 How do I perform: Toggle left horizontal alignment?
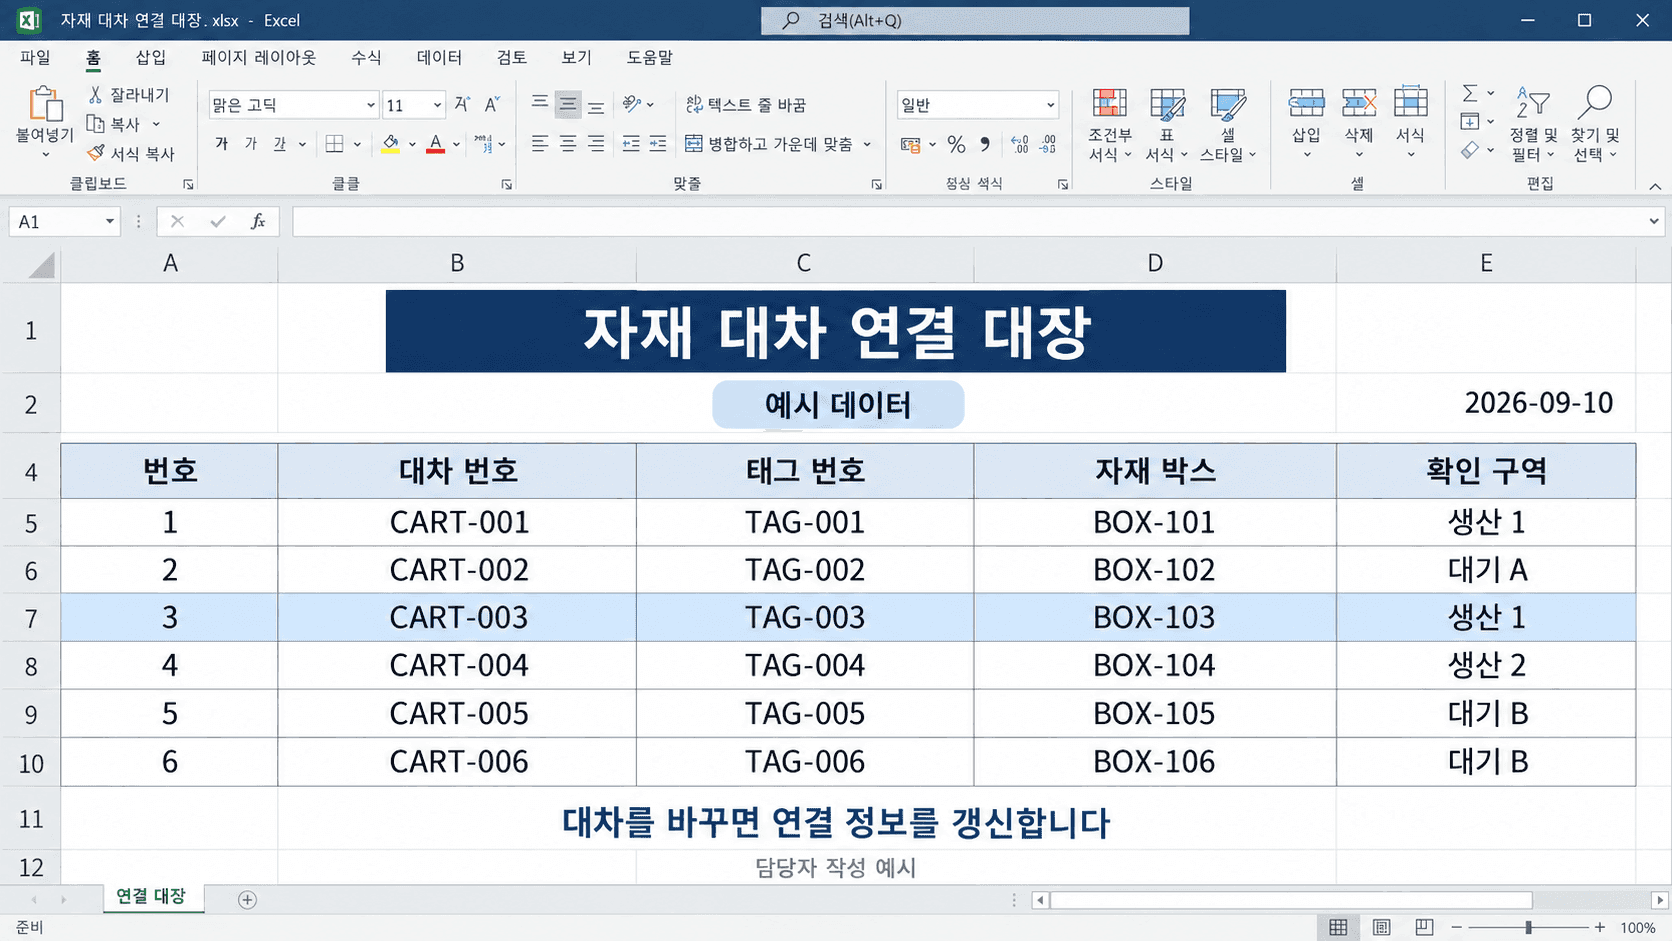pyautogui.click(x=539, y=144)
